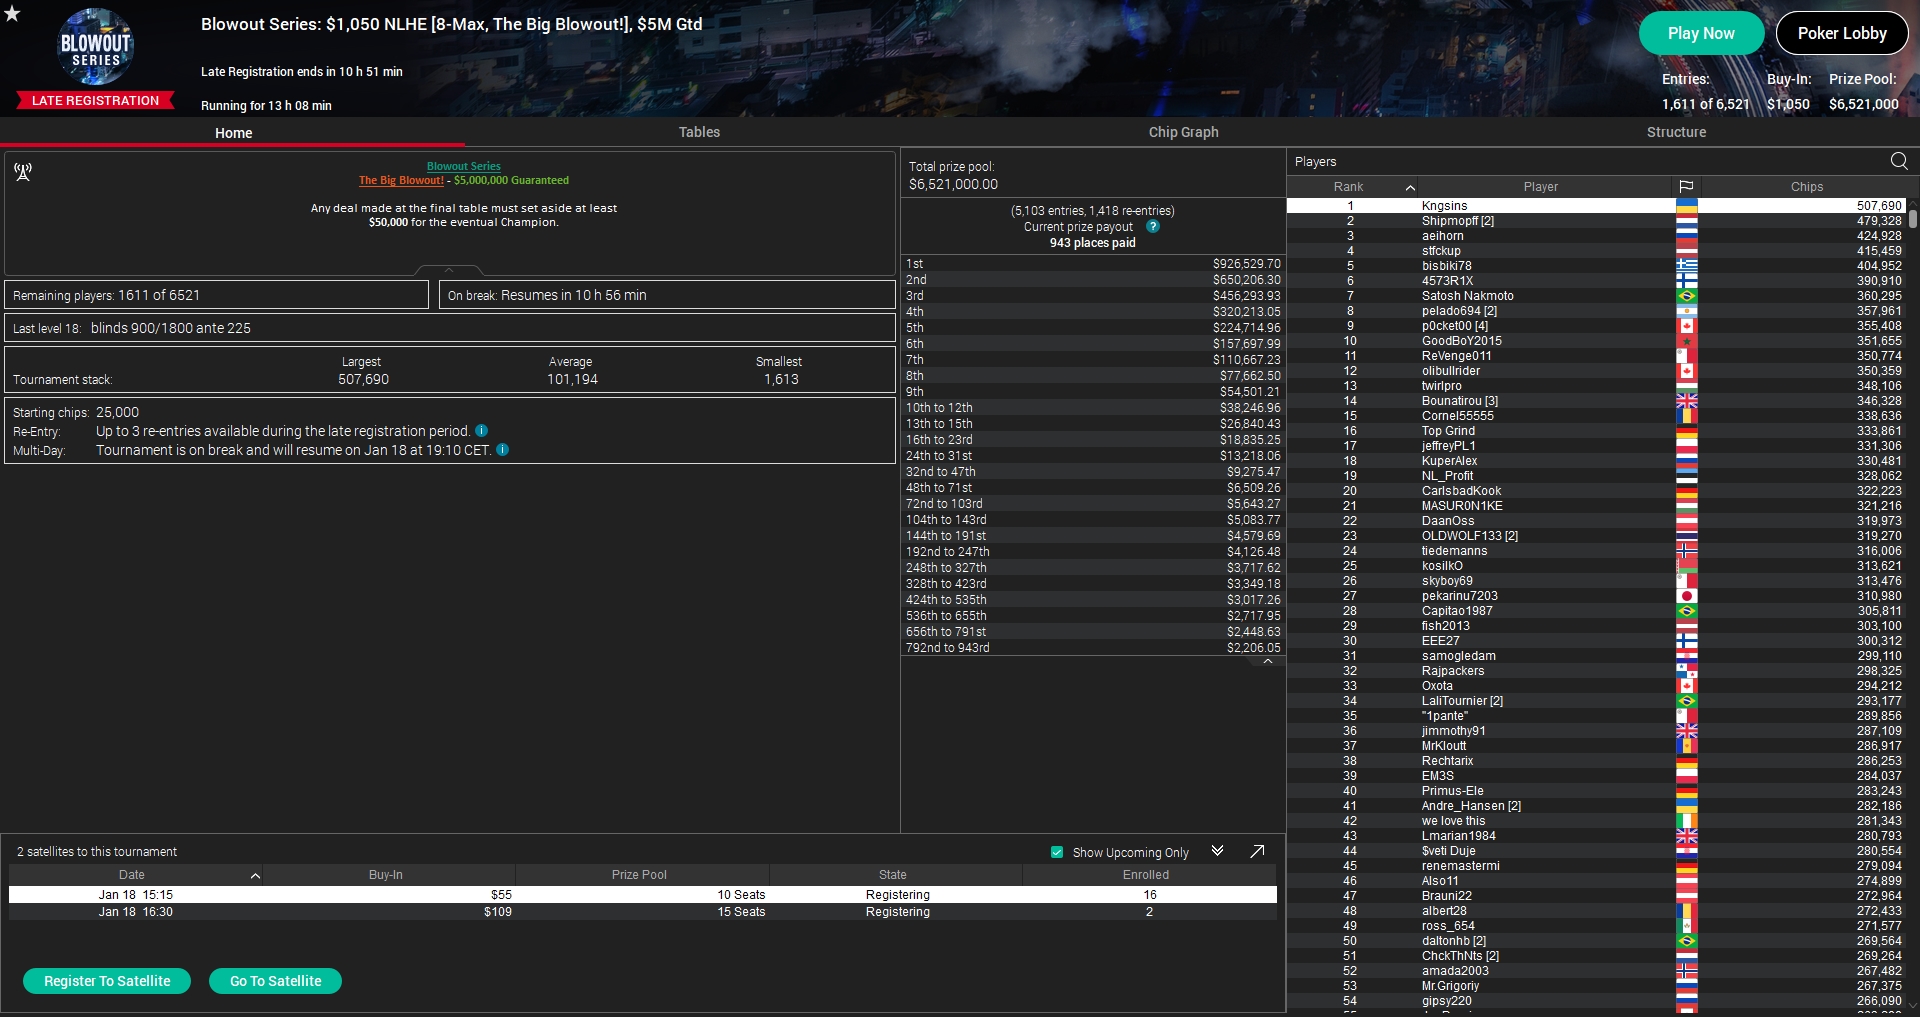Select player renemastermi row
Viewport: 1920px width, 1017px height.
click(x=1596, y=866)
